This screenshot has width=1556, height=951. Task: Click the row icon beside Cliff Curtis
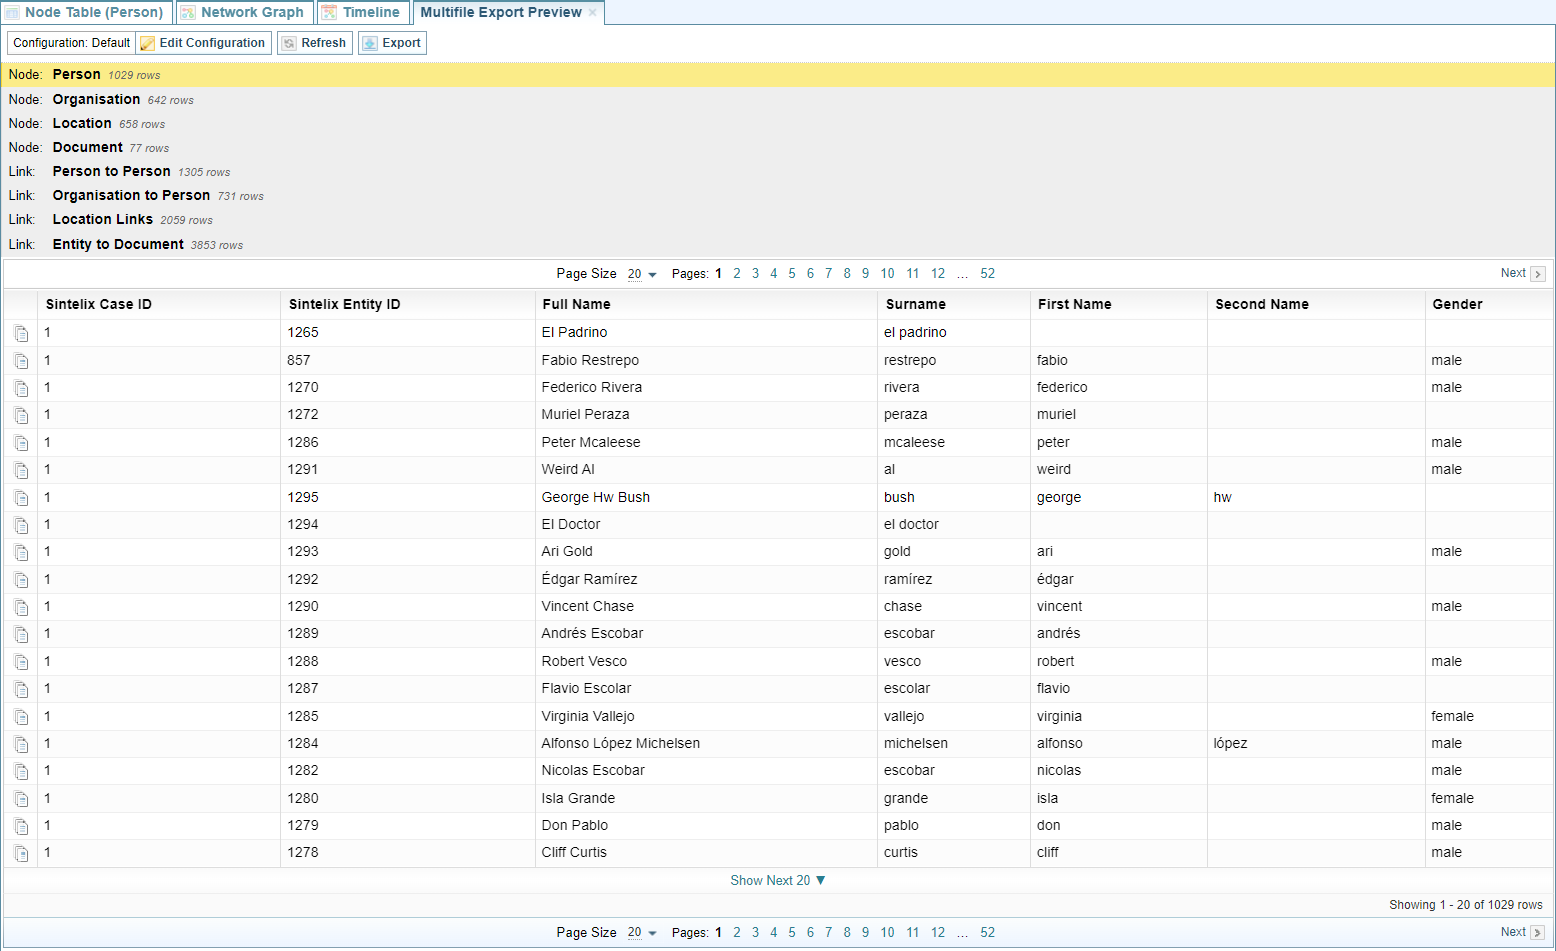pos(21,853)
